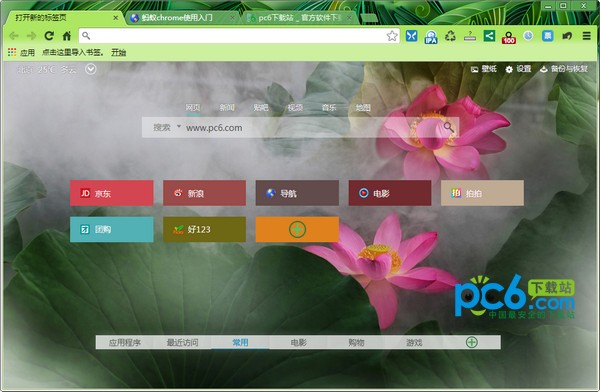
Task: Expand the weather dropdown chevron
Action: tap(91, 69)
